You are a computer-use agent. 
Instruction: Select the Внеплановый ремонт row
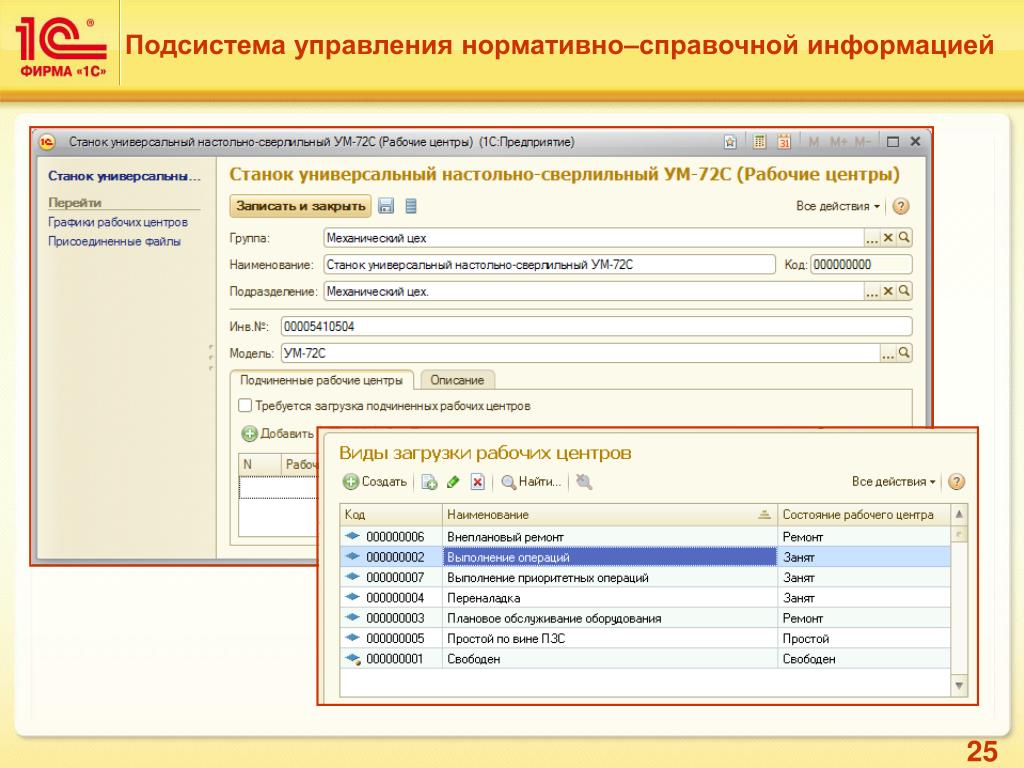click(645, 537)
